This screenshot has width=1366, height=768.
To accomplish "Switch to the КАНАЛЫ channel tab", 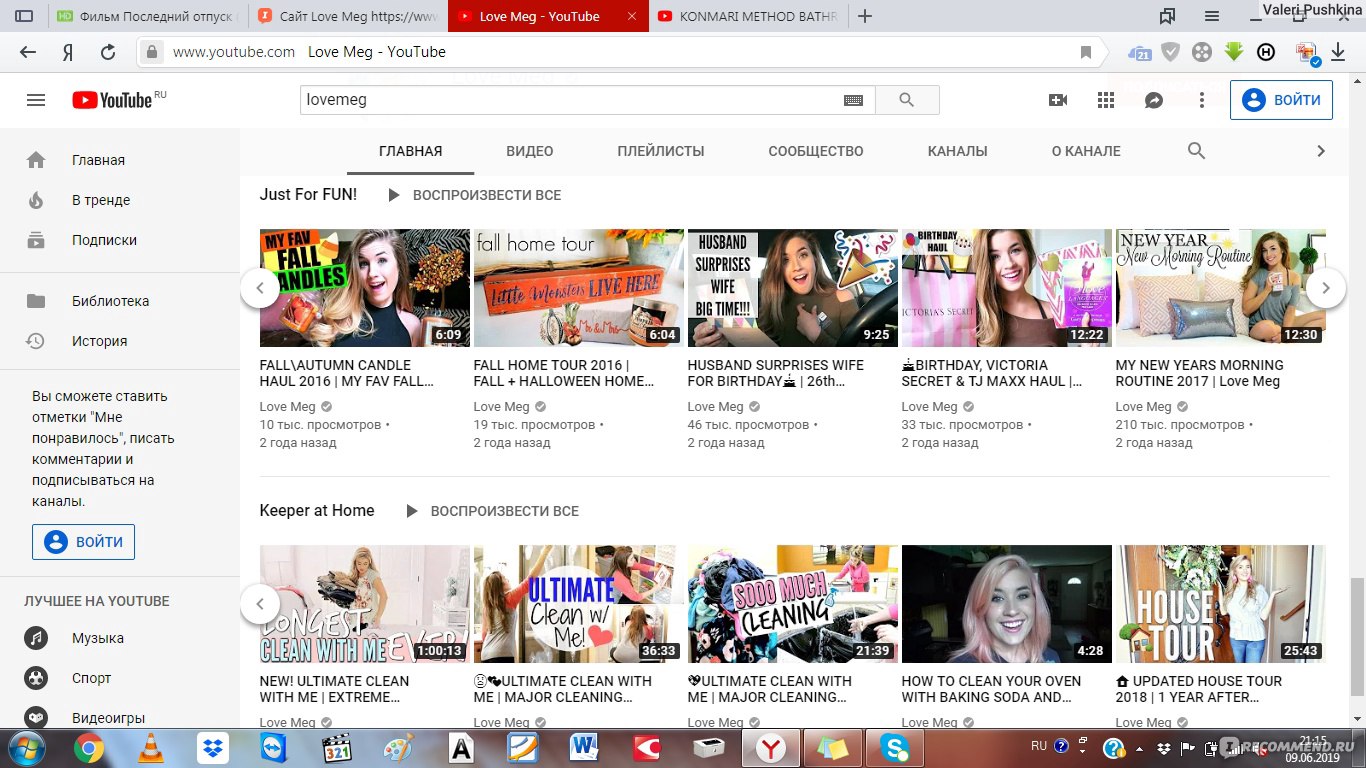I will [x=958, y=151].
